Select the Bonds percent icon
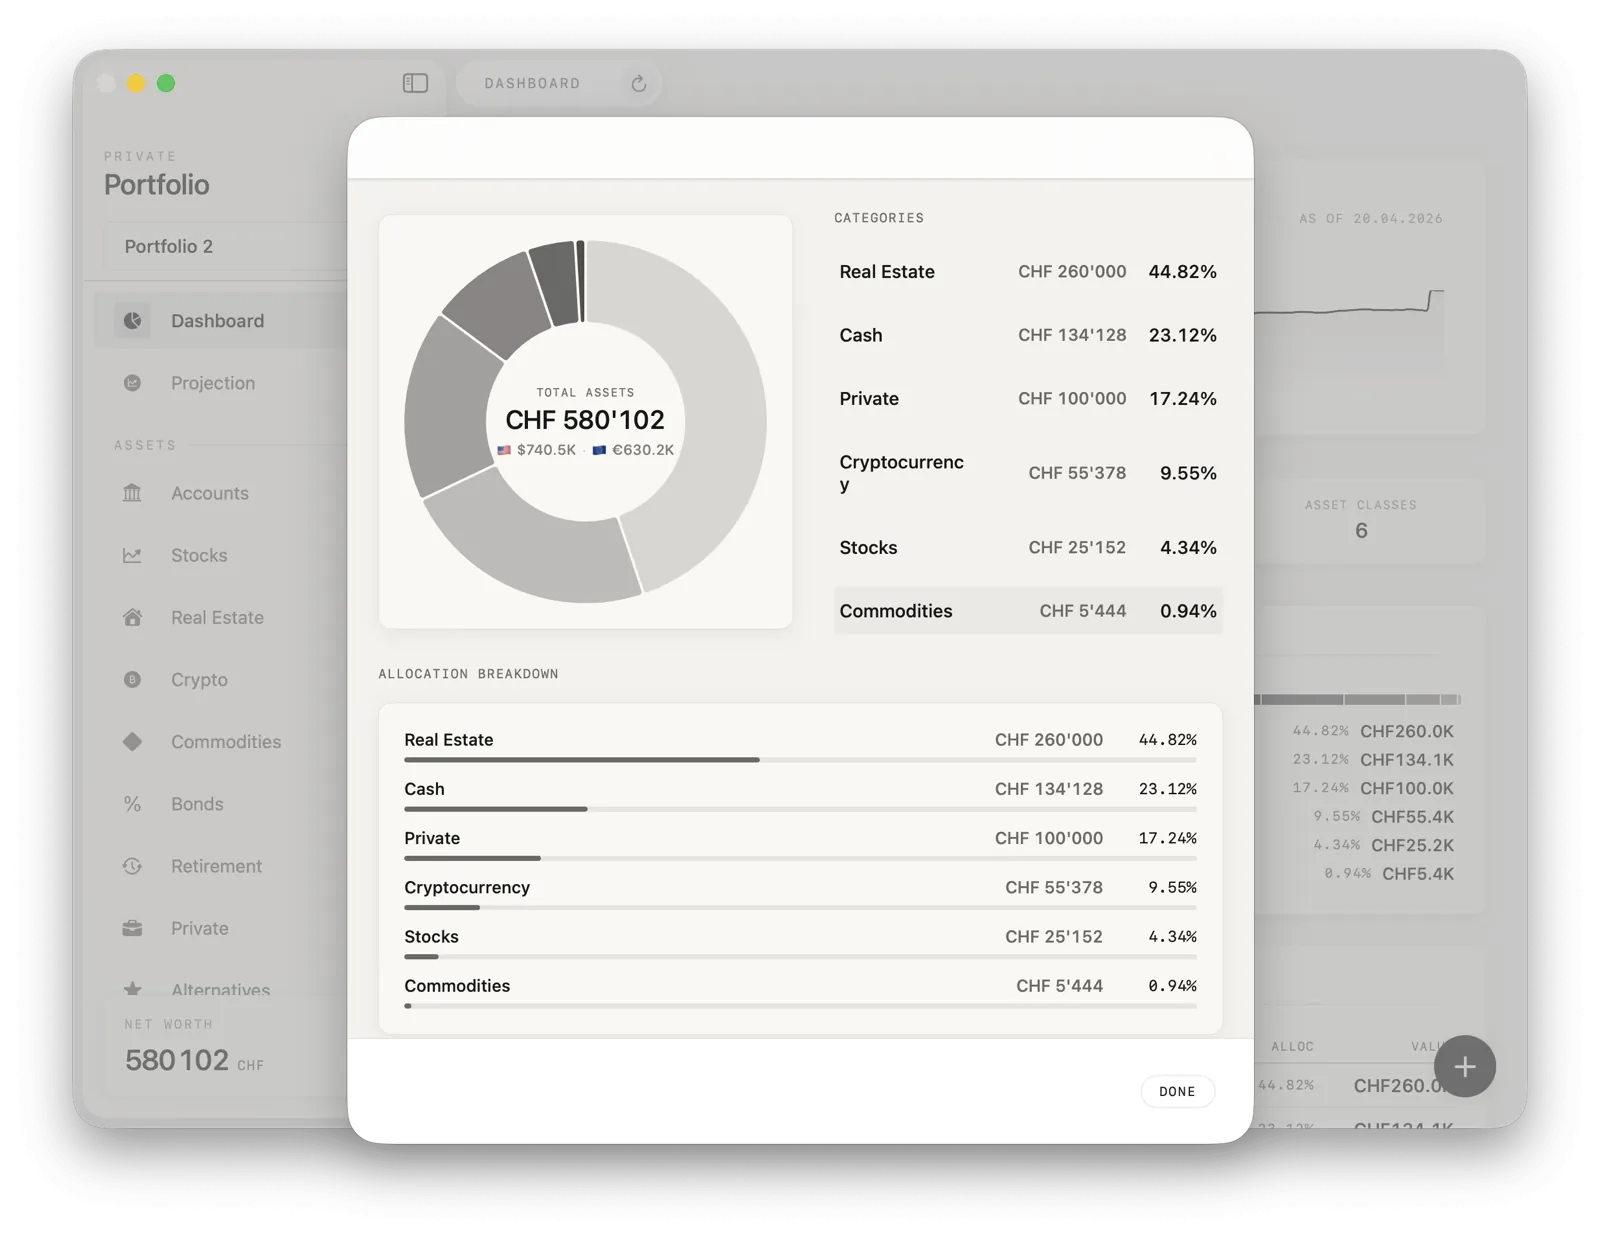 (131, 803)
